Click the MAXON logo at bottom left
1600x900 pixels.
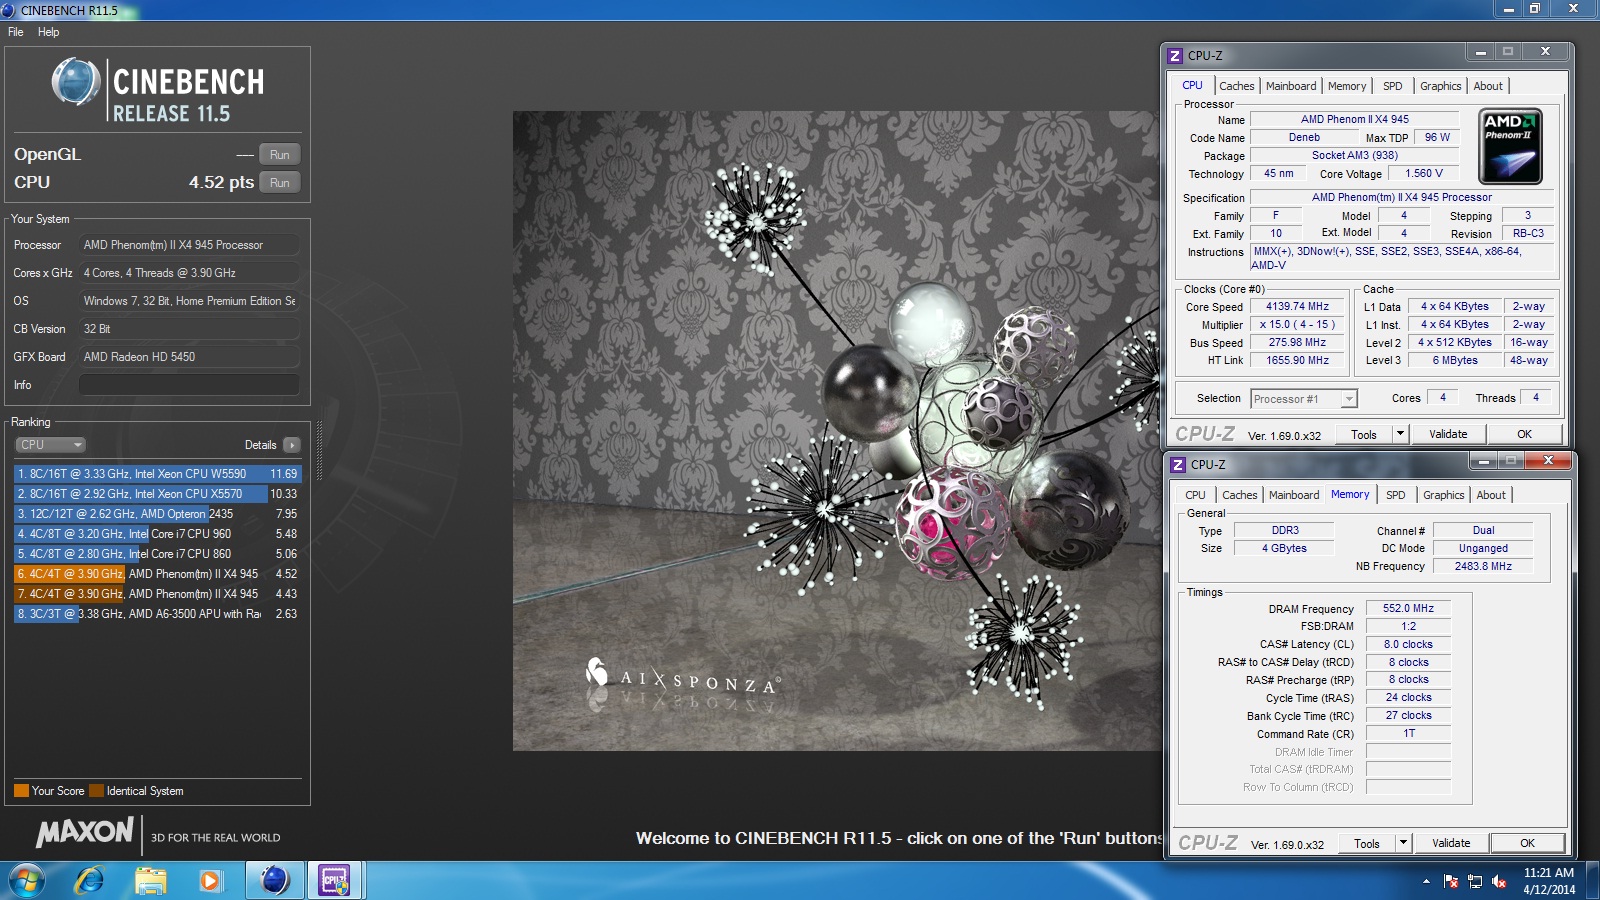[x=85, y=832]
